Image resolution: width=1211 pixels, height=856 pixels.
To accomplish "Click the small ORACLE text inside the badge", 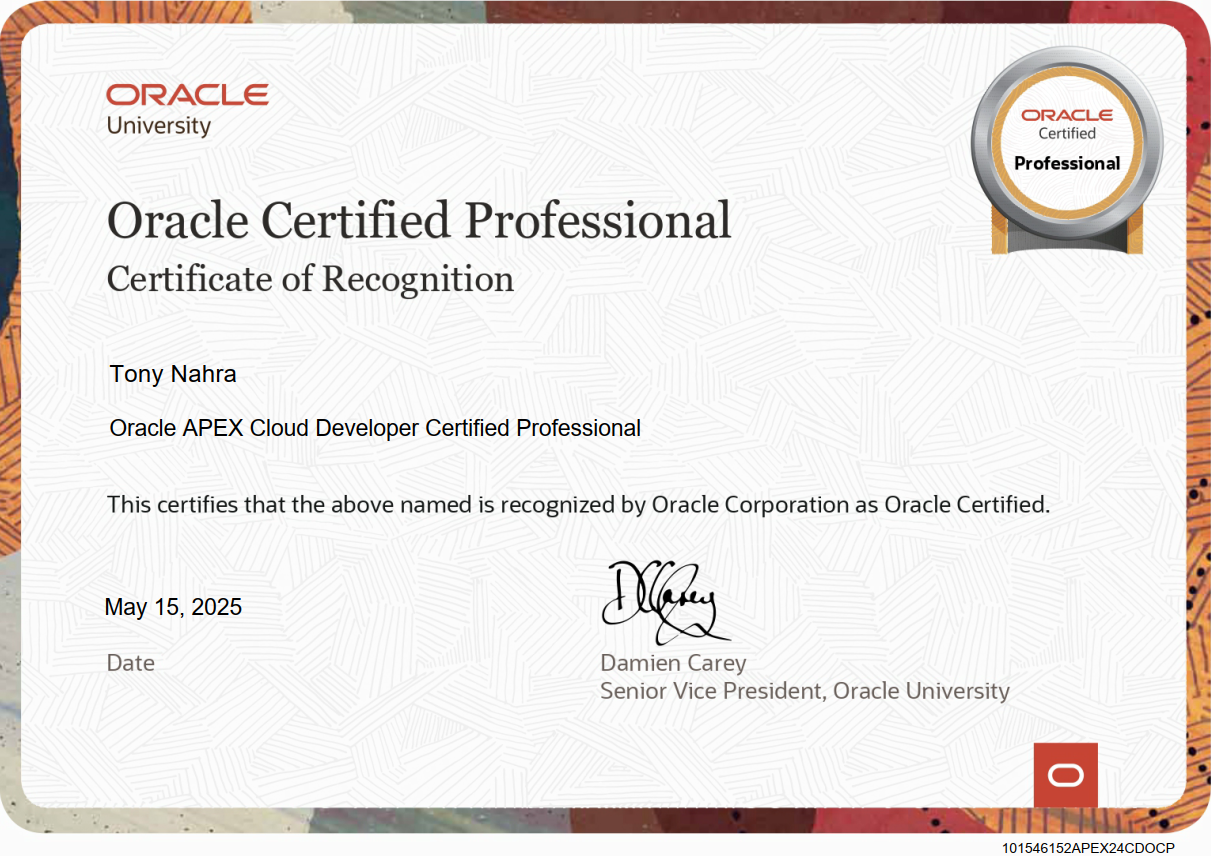I will [1067, 116].
